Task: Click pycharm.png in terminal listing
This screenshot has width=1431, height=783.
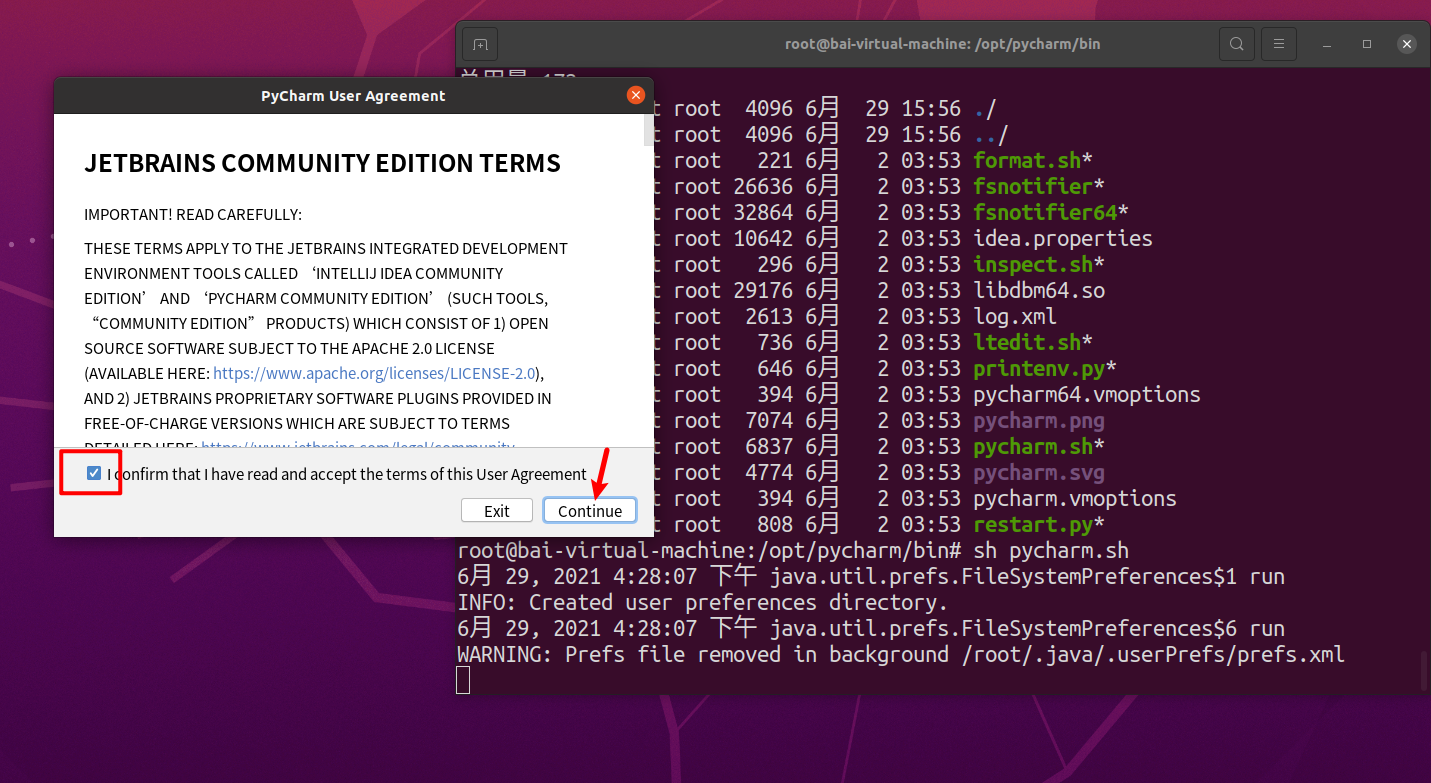Action: coord(1039,420)
